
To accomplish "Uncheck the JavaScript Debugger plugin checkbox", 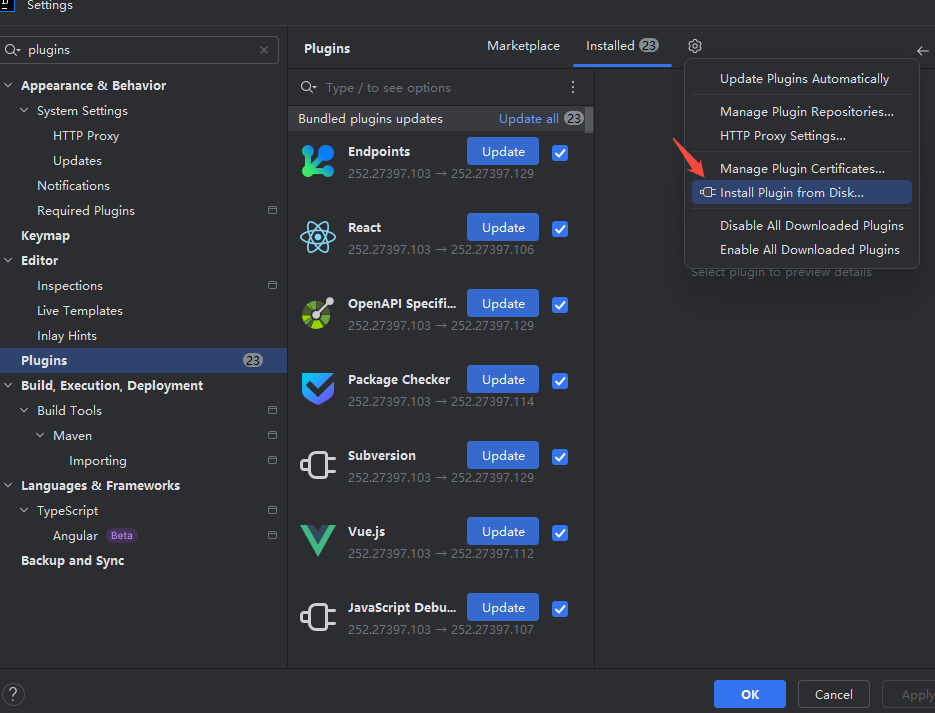I will pyautogui.click(x=560, y=609).
